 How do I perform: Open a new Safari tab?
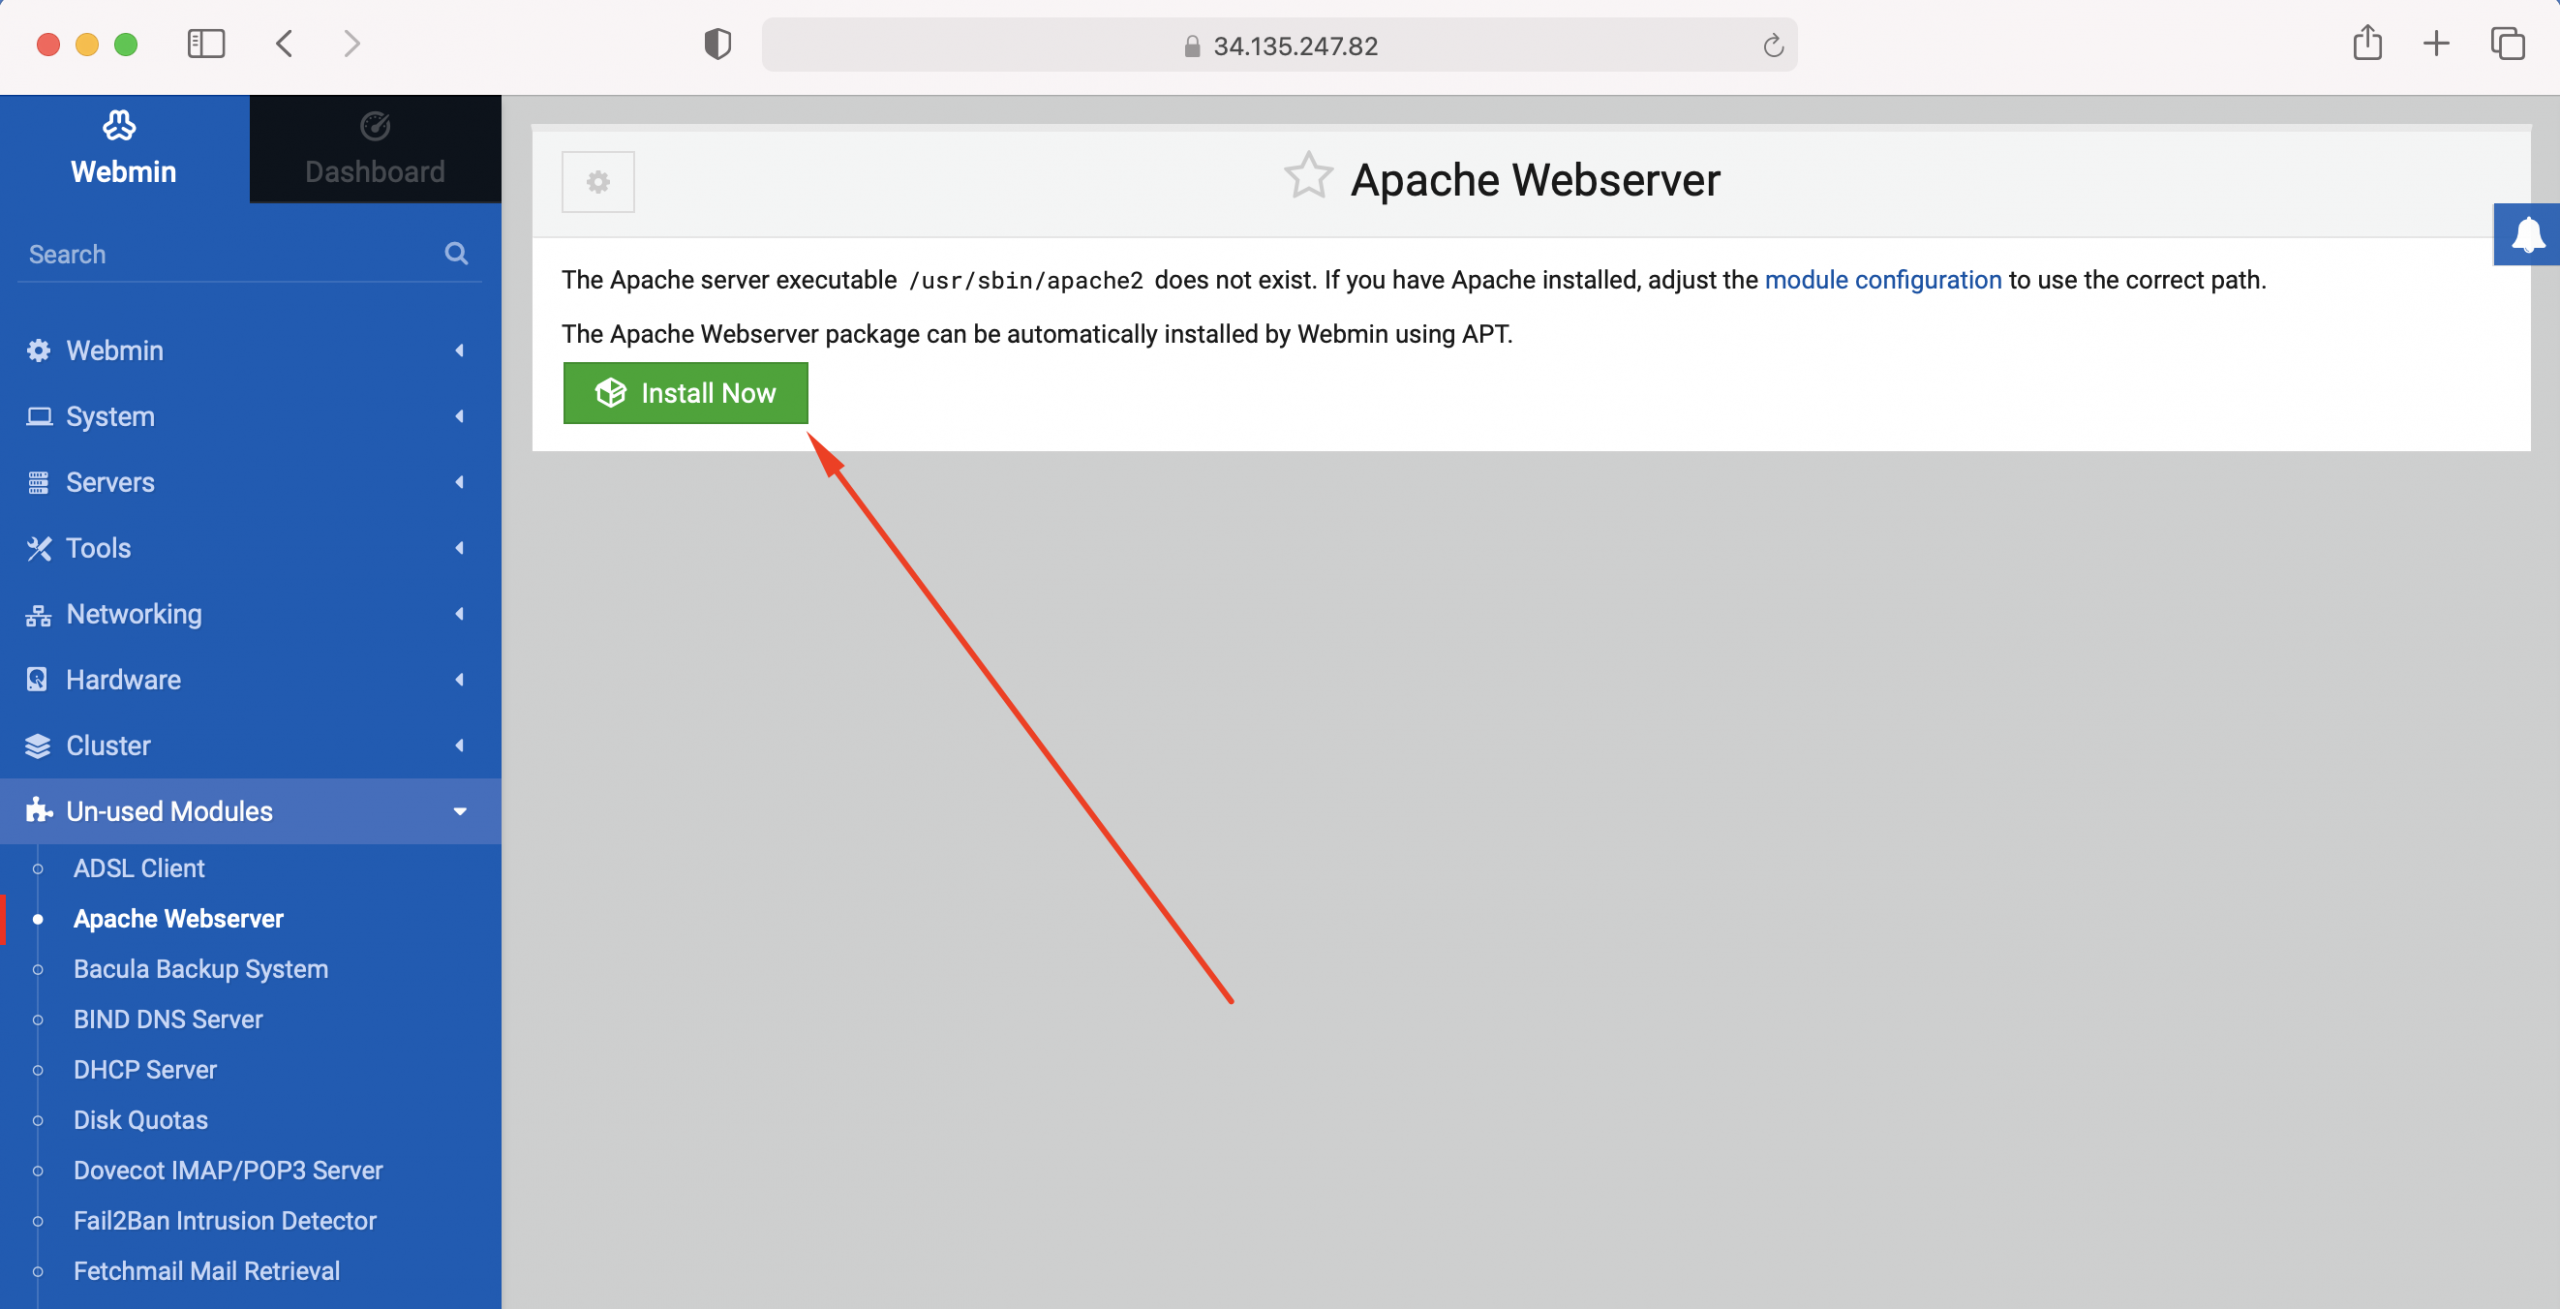(x=2437, y=43)
